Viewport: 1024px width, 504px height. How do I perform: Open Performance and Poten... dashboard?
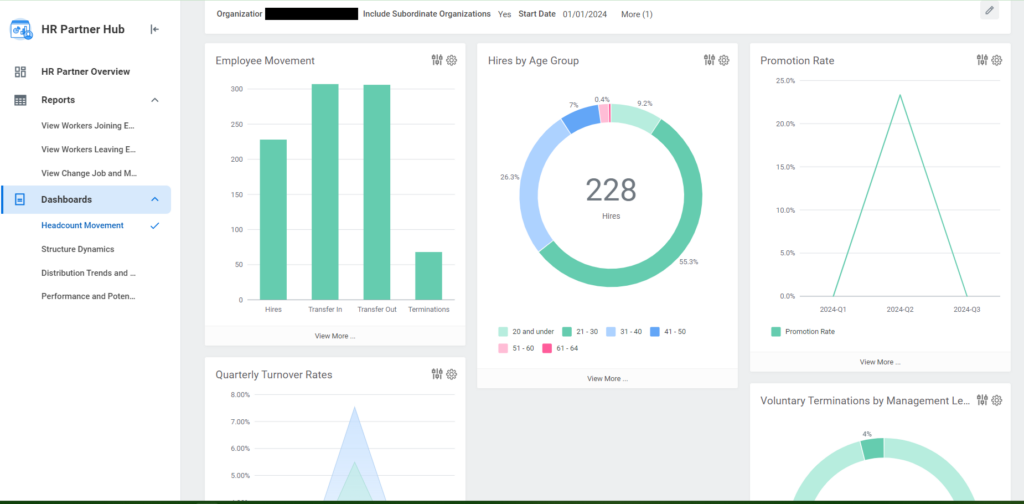tap(88, 296)
